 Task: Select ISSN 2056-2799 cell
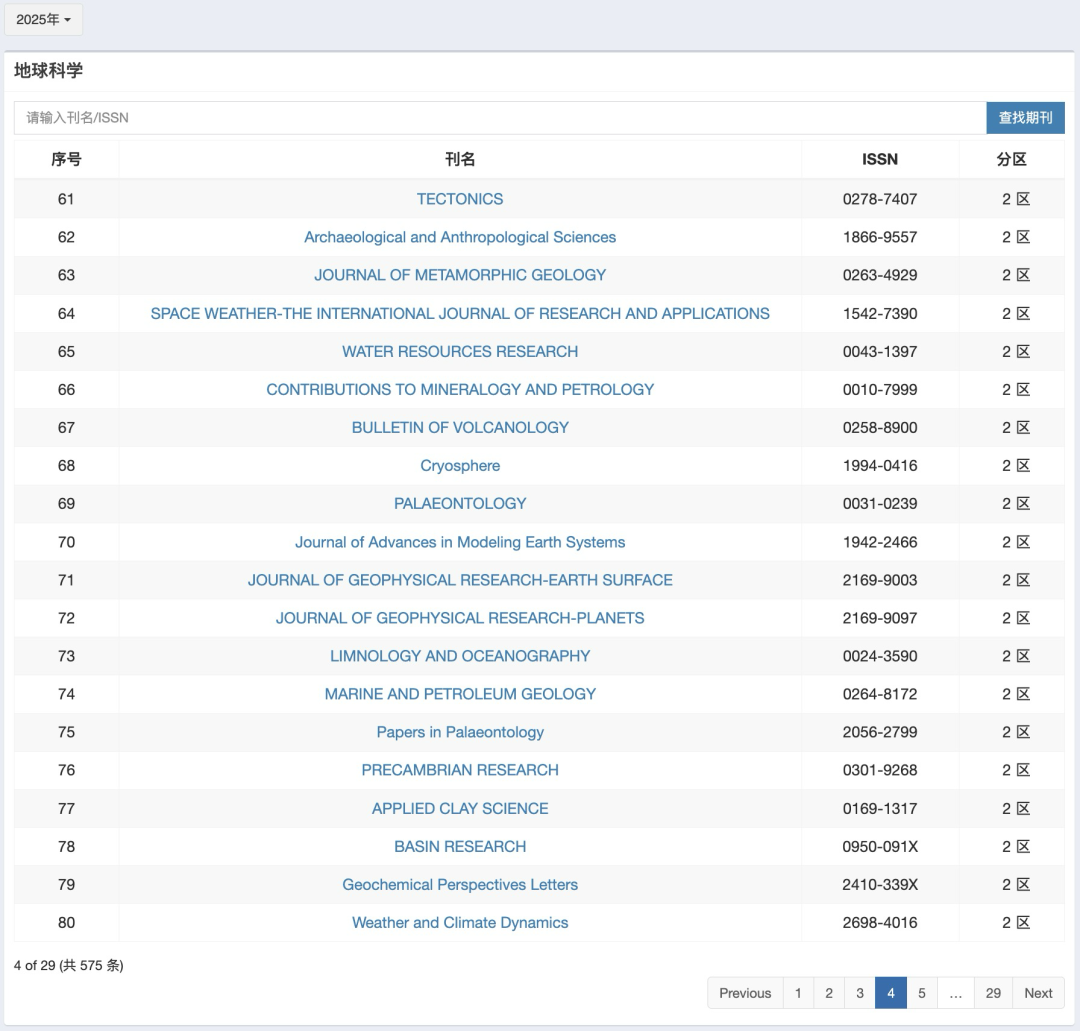point(880,731)
